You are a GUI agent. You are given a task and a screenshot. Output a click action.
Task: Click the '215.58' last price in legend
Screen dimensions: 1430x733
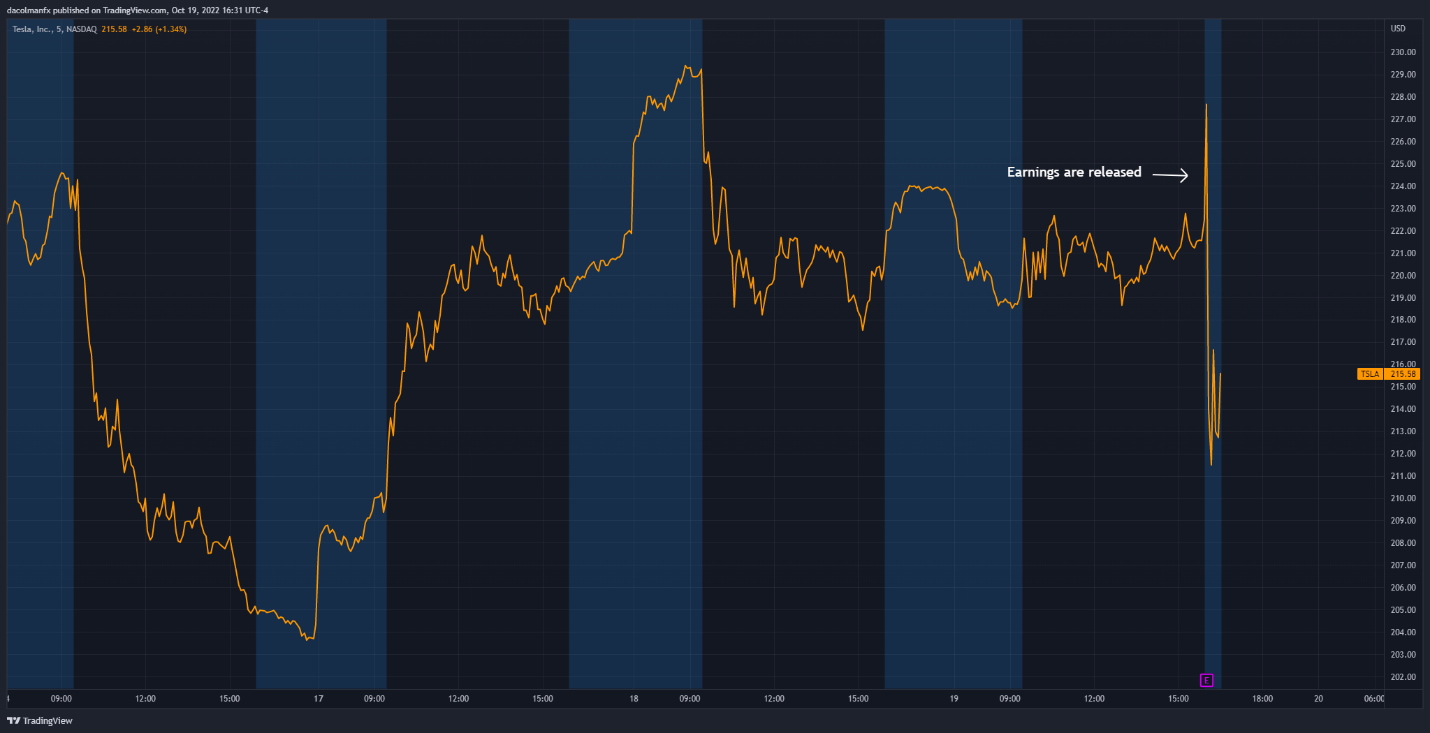tap(115, 29)
